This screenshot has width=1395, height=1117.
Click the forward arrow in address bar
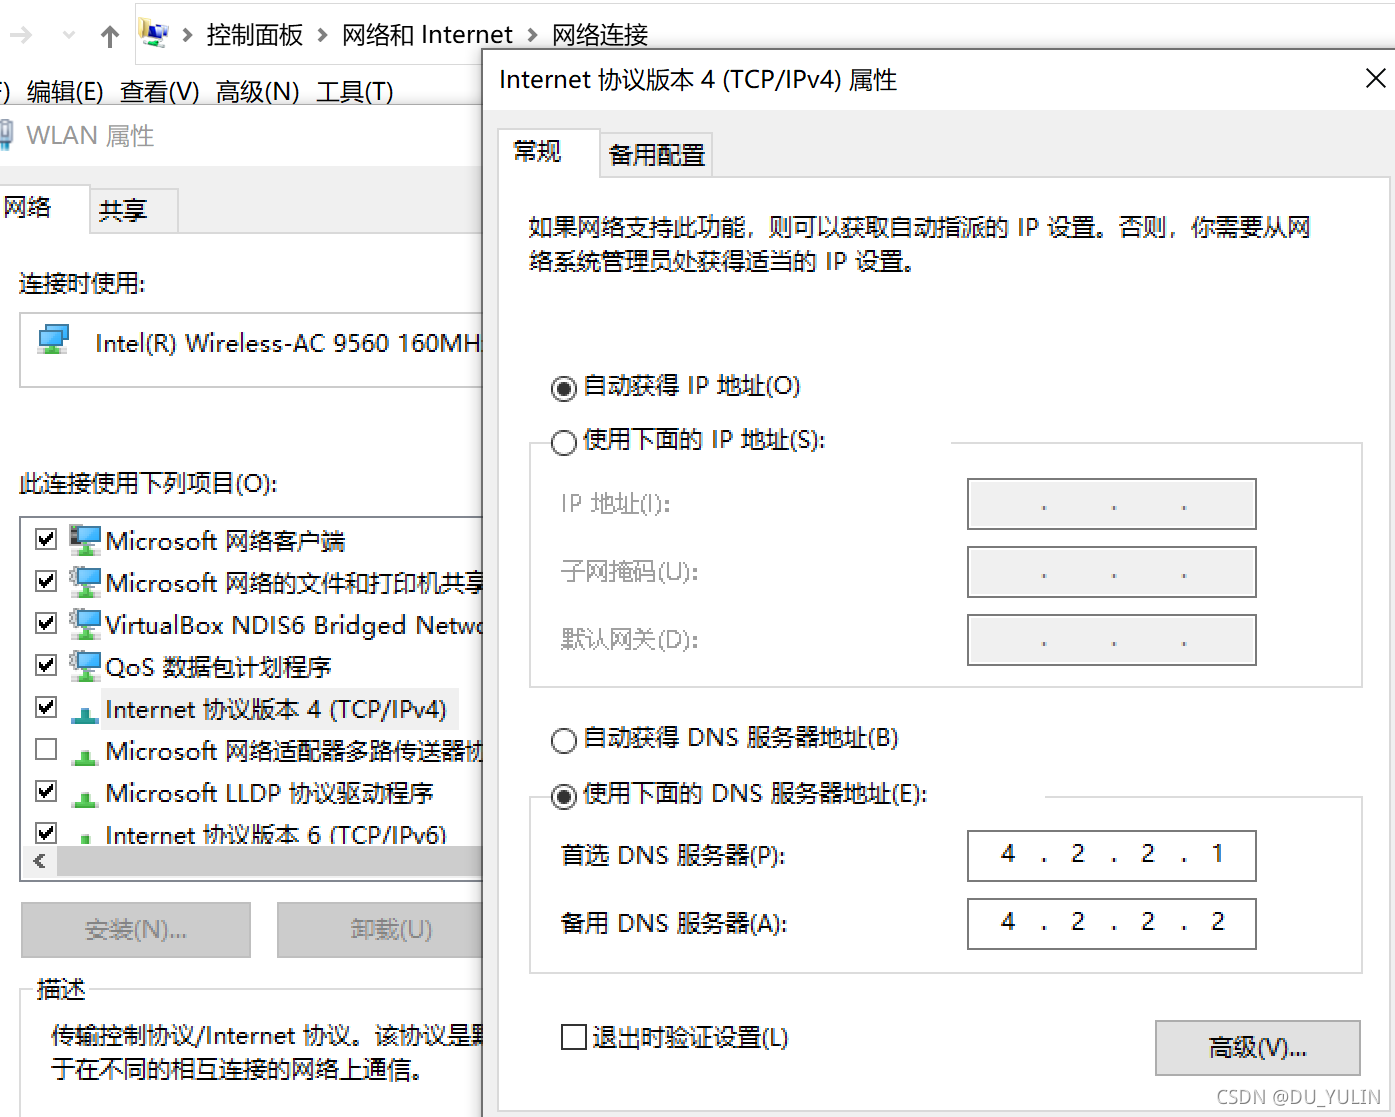[x=21, y=36]
